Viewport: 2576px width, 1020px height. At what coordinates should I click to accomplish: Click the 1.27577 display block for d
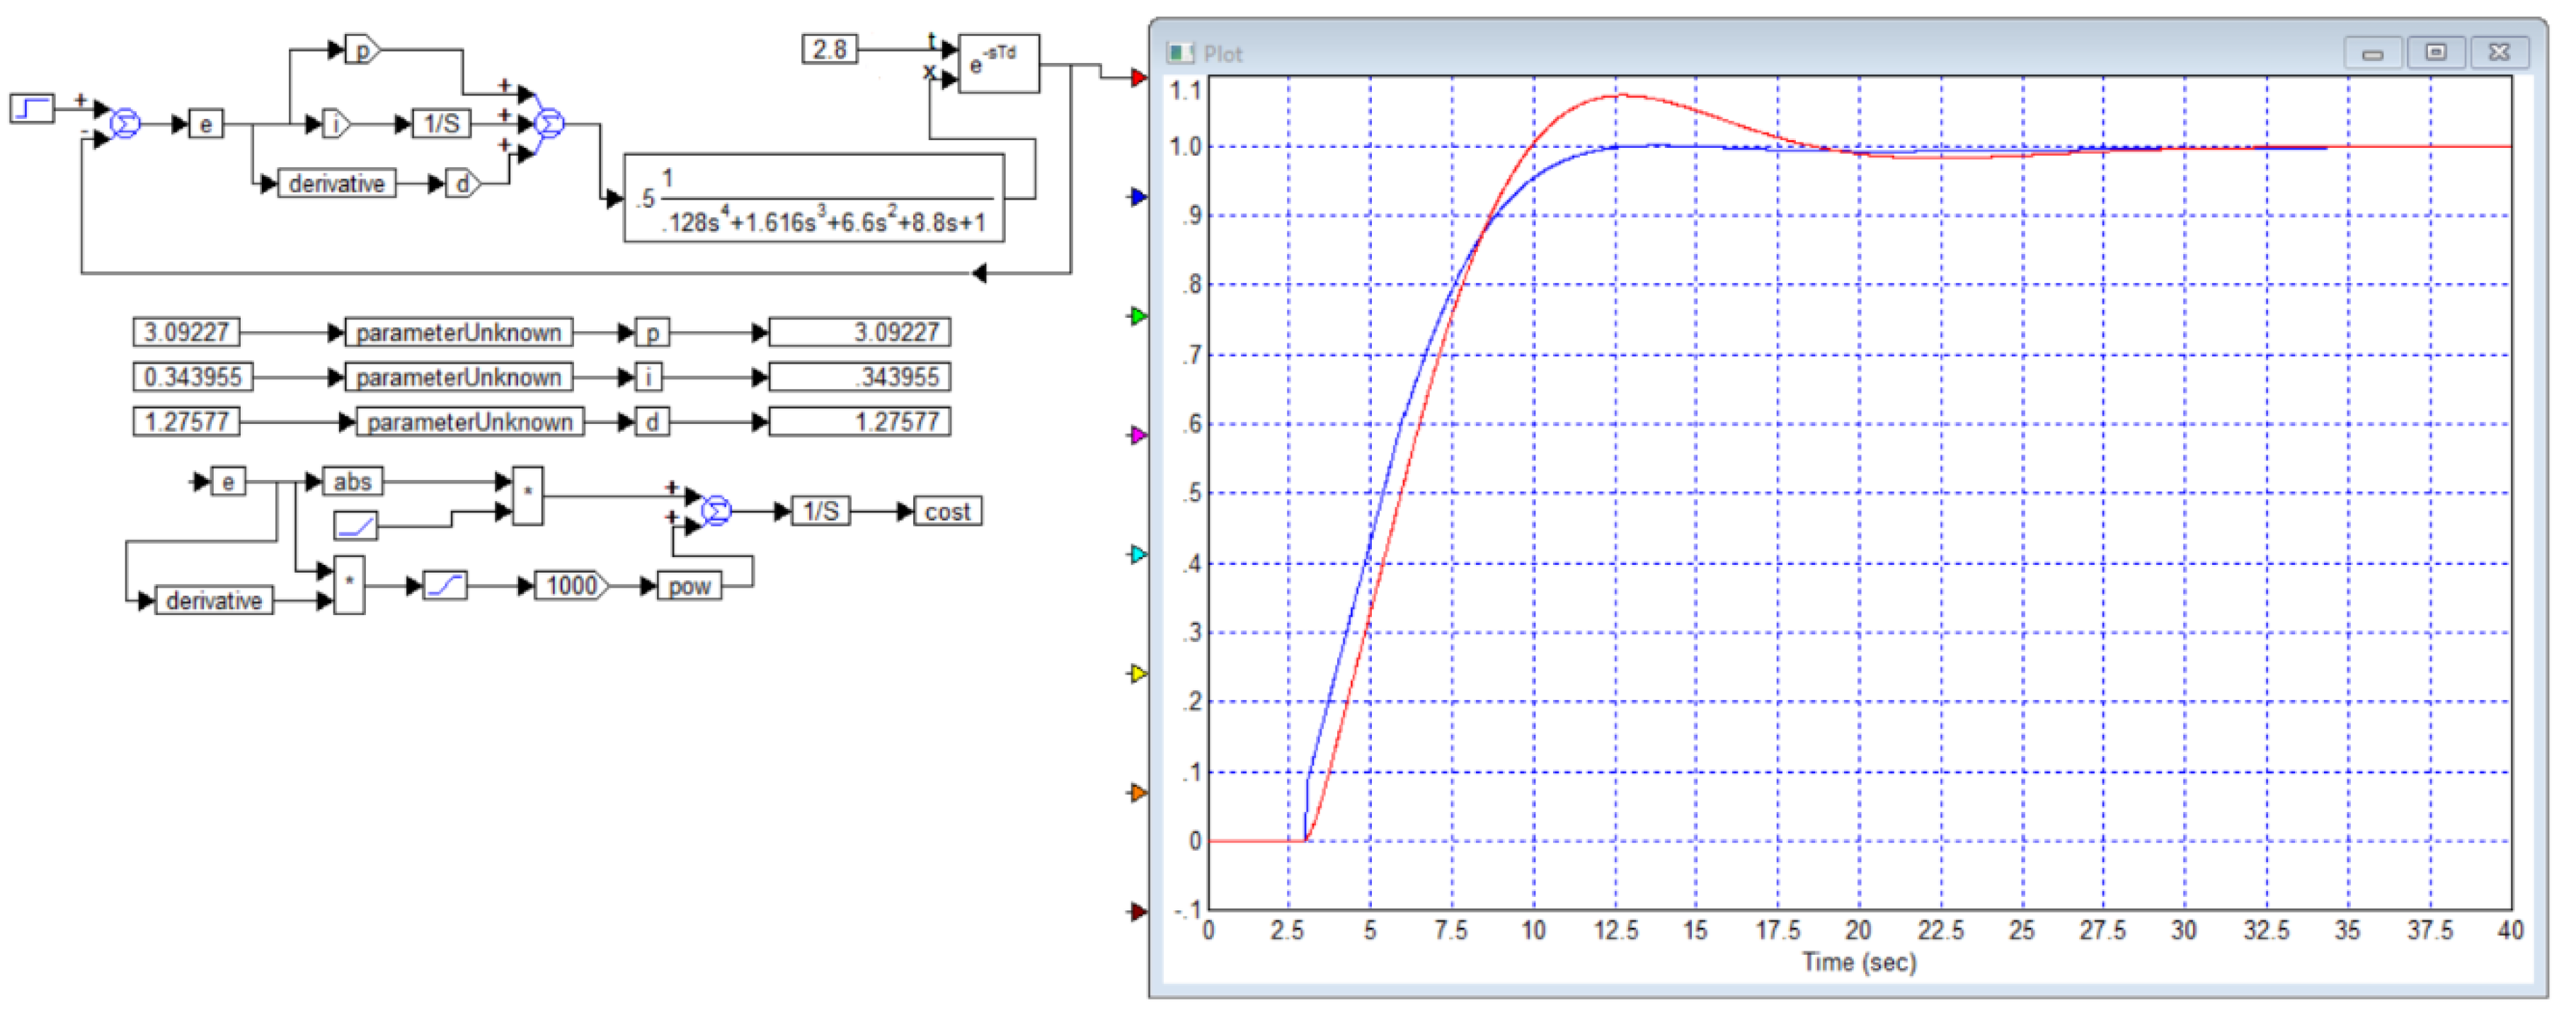(x=859, y=421)
